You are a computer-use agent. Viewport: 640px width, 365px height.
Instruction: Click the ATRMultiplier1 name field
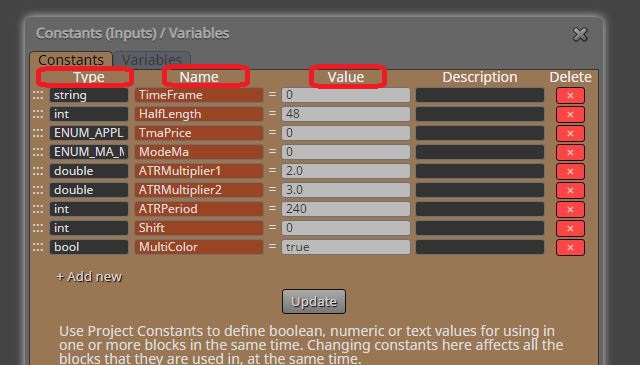point(199,171)
